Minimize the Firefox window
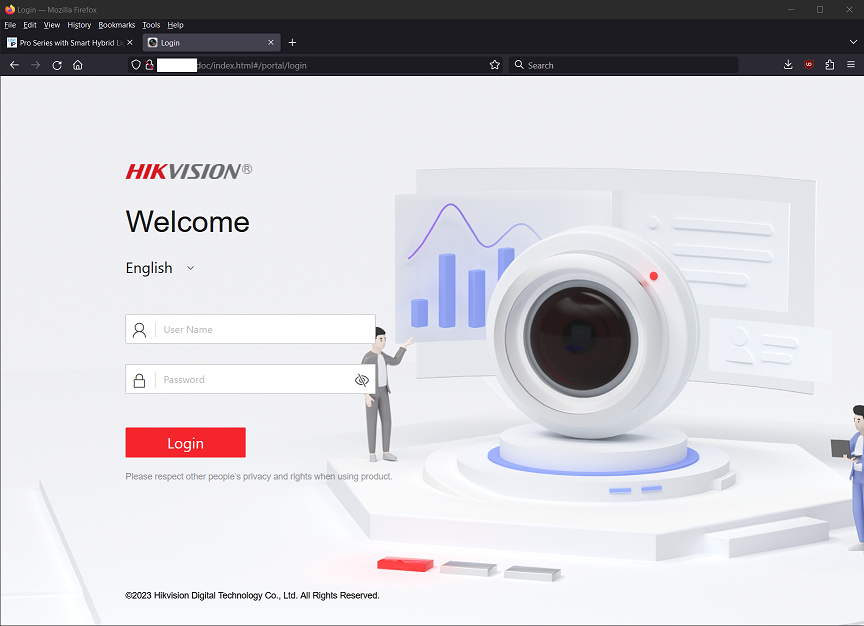The width and height of the screenshot is (864, 626). (x=791, y=9)
